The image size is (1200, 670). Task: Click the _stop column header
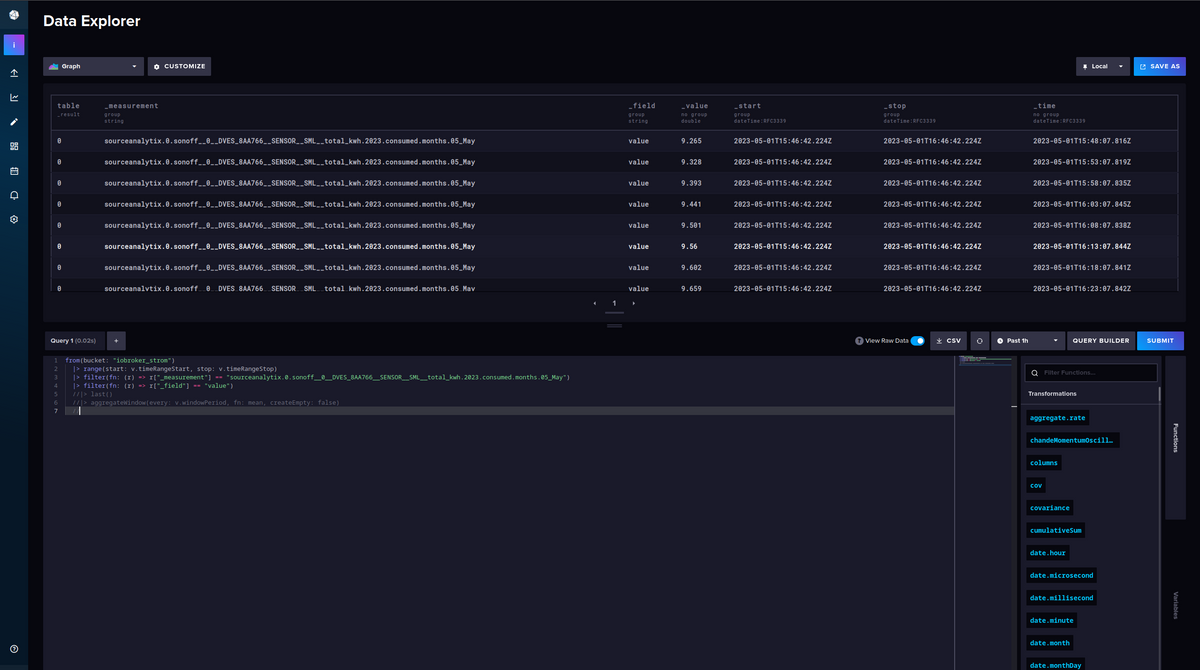pyautogui.click(x=895, y=106)
